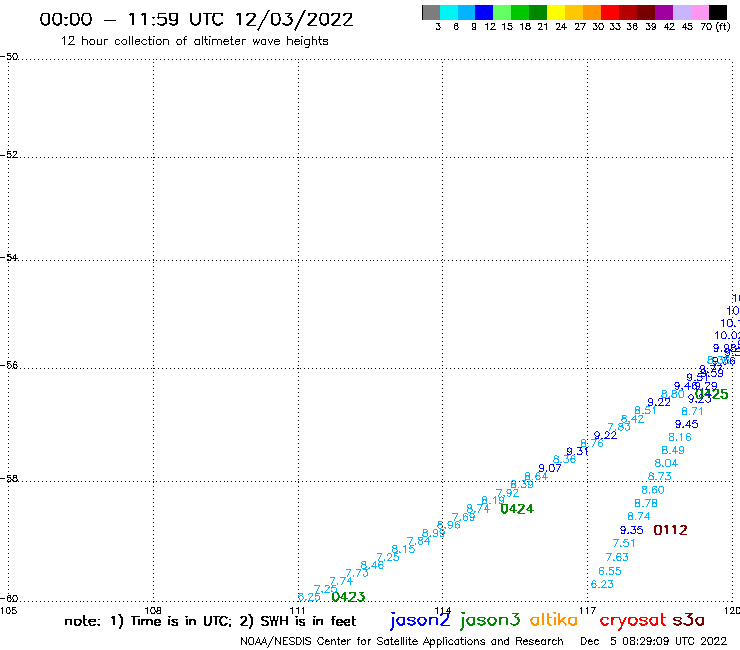Click the wave height value '7.51'
The height and width of the screenshot is (650, 740).
pos(624,543)
